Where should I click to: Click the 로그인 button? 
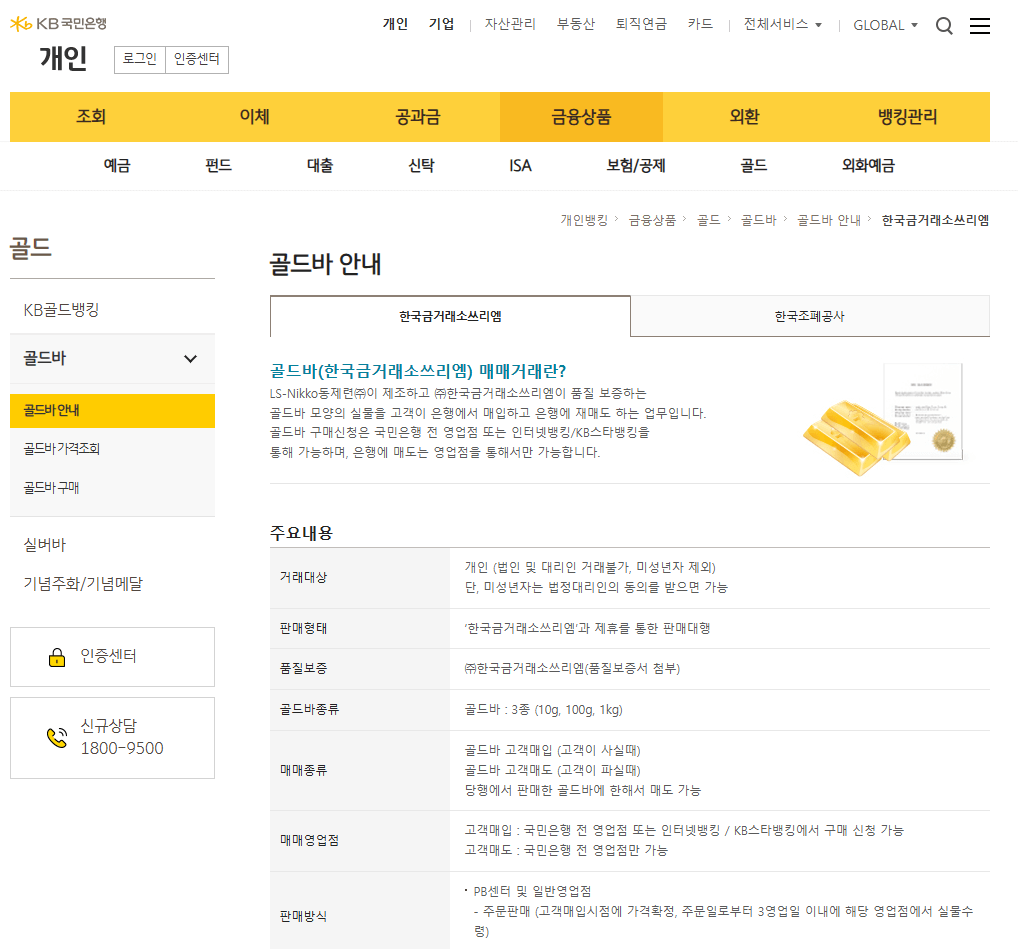pyautogui.click(x=138, y=60)
